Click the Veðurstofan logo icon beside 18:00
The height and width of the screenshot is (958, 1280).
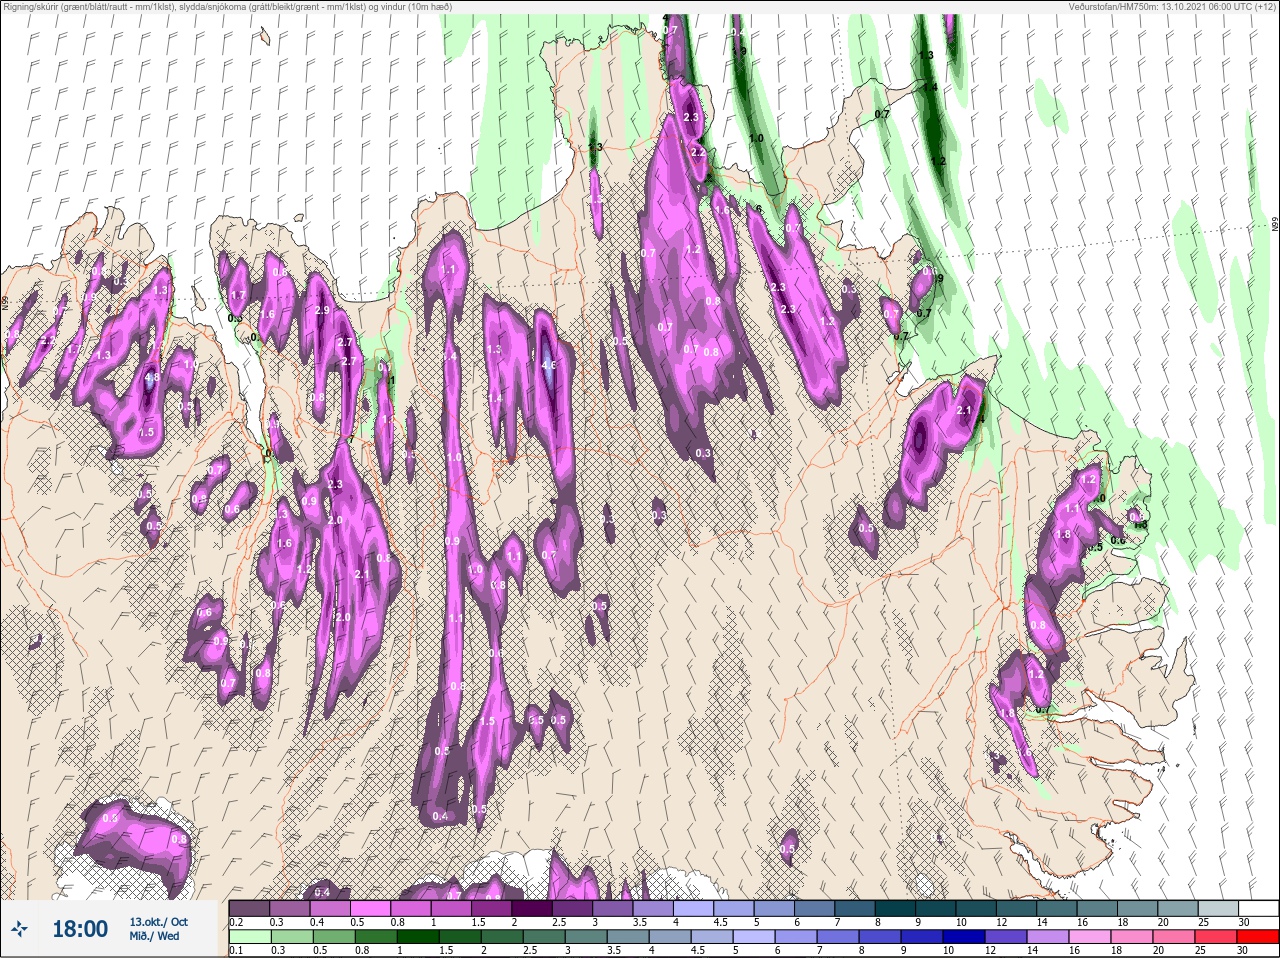20,929
